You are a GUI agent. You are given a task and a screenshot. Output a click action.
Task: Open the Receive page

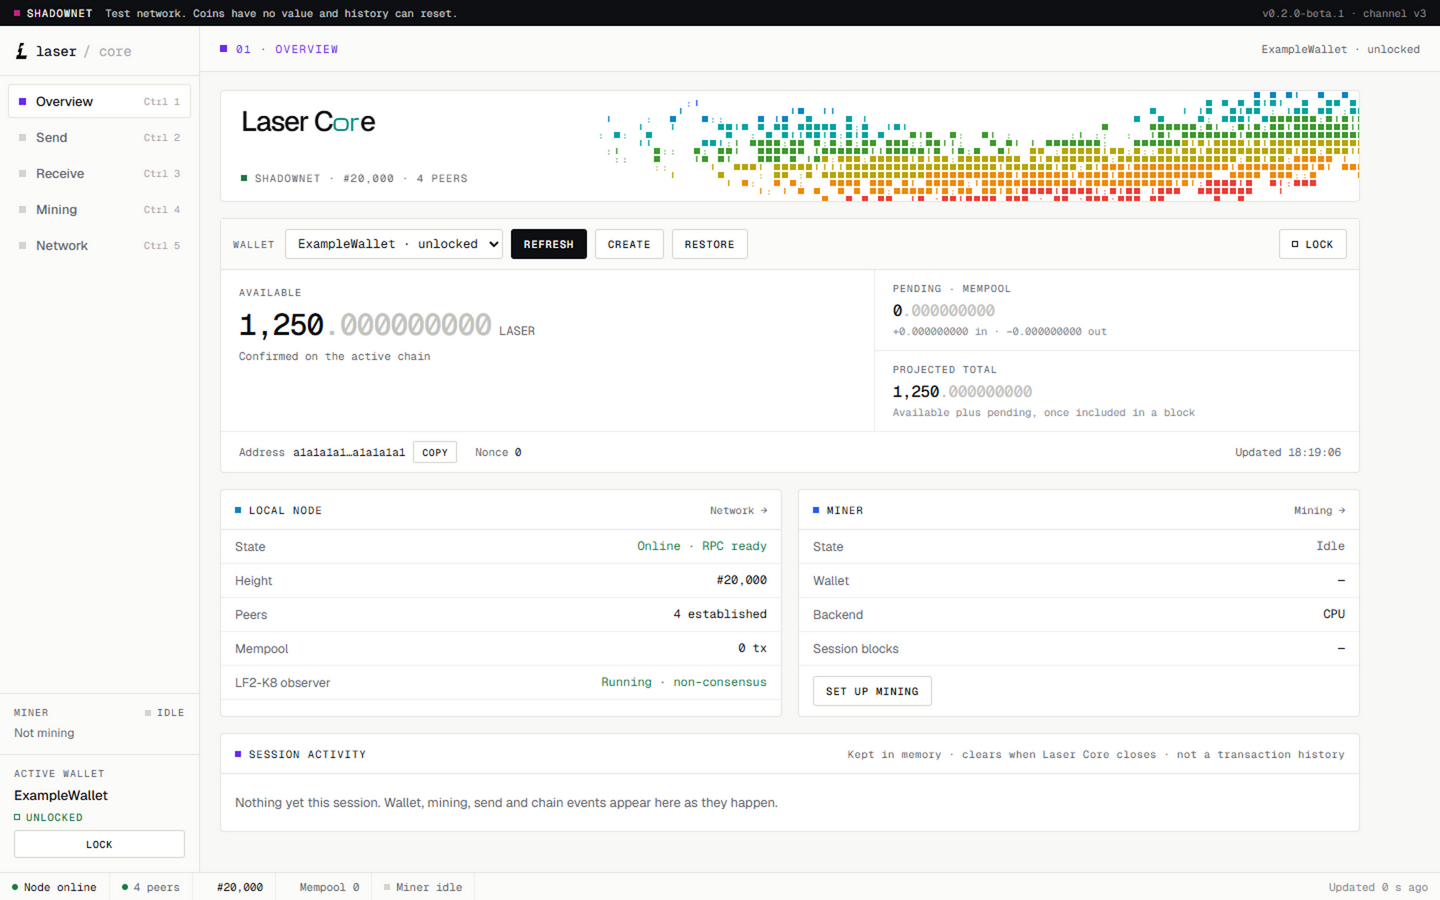[99, 174]
